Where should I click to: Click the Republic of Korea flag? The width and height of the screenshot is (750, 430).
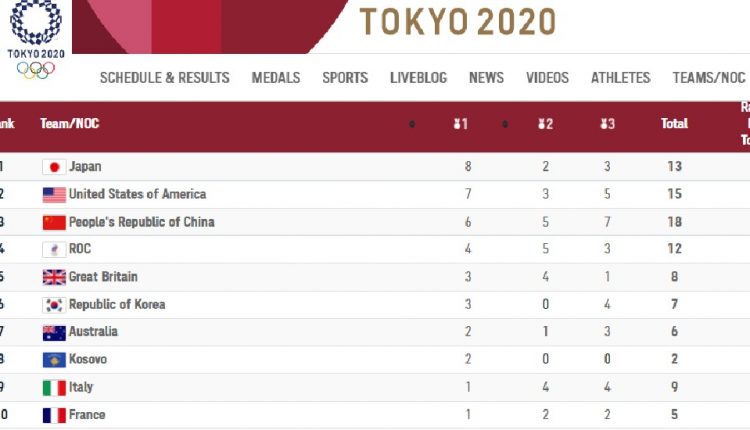54,305
